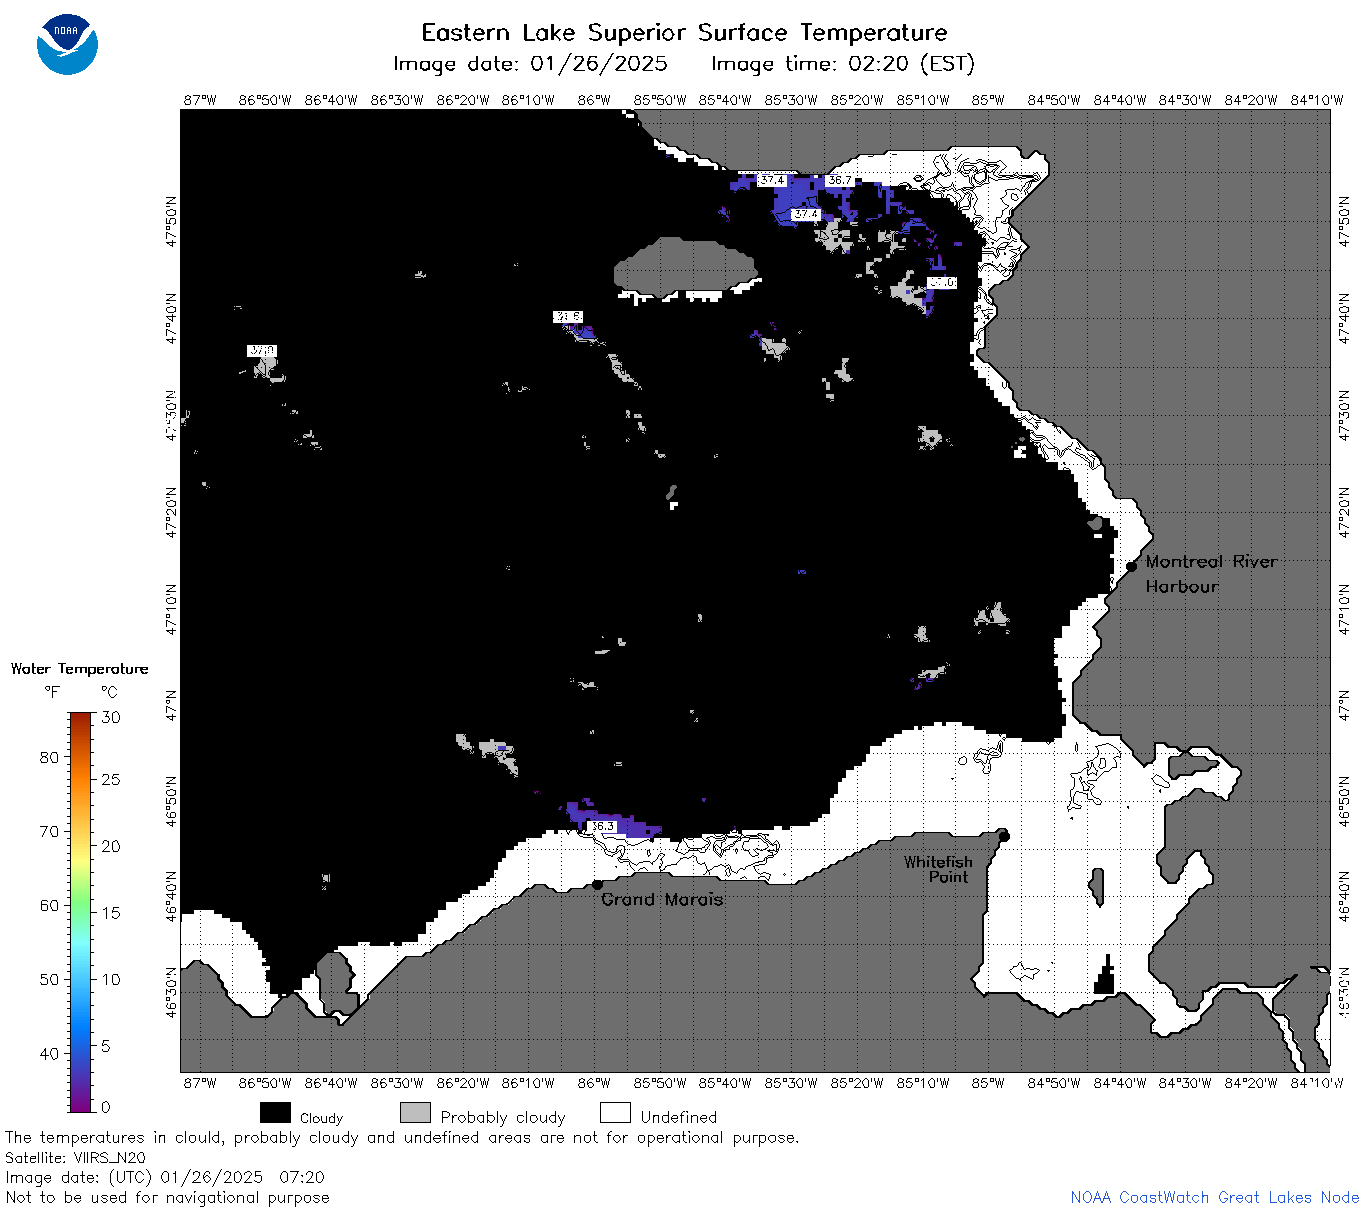
Task: Click the 5 Celsius tick label
Action: [x=106, y=1046]
